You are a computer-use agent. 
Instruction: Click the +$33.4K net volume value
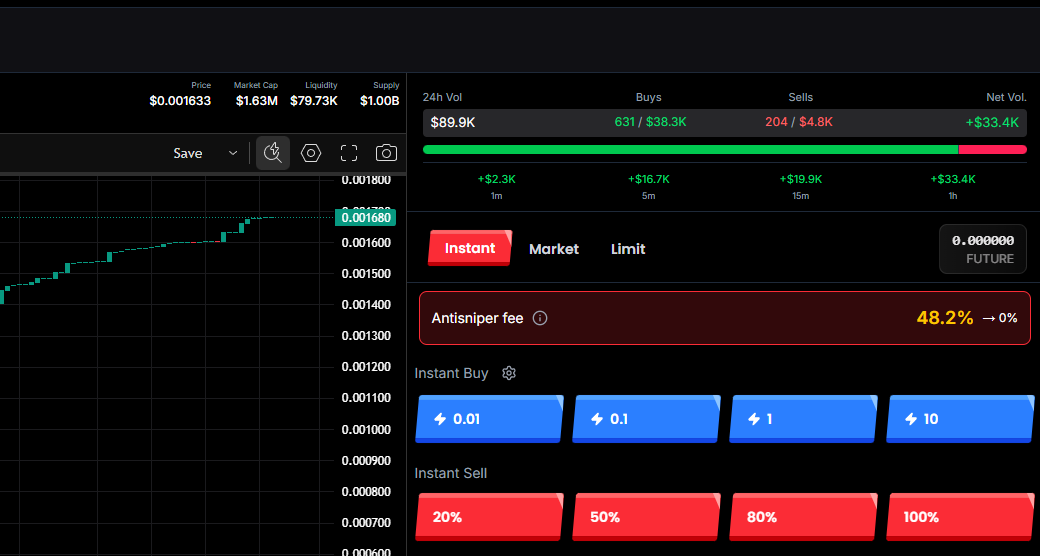coord(992,122)
